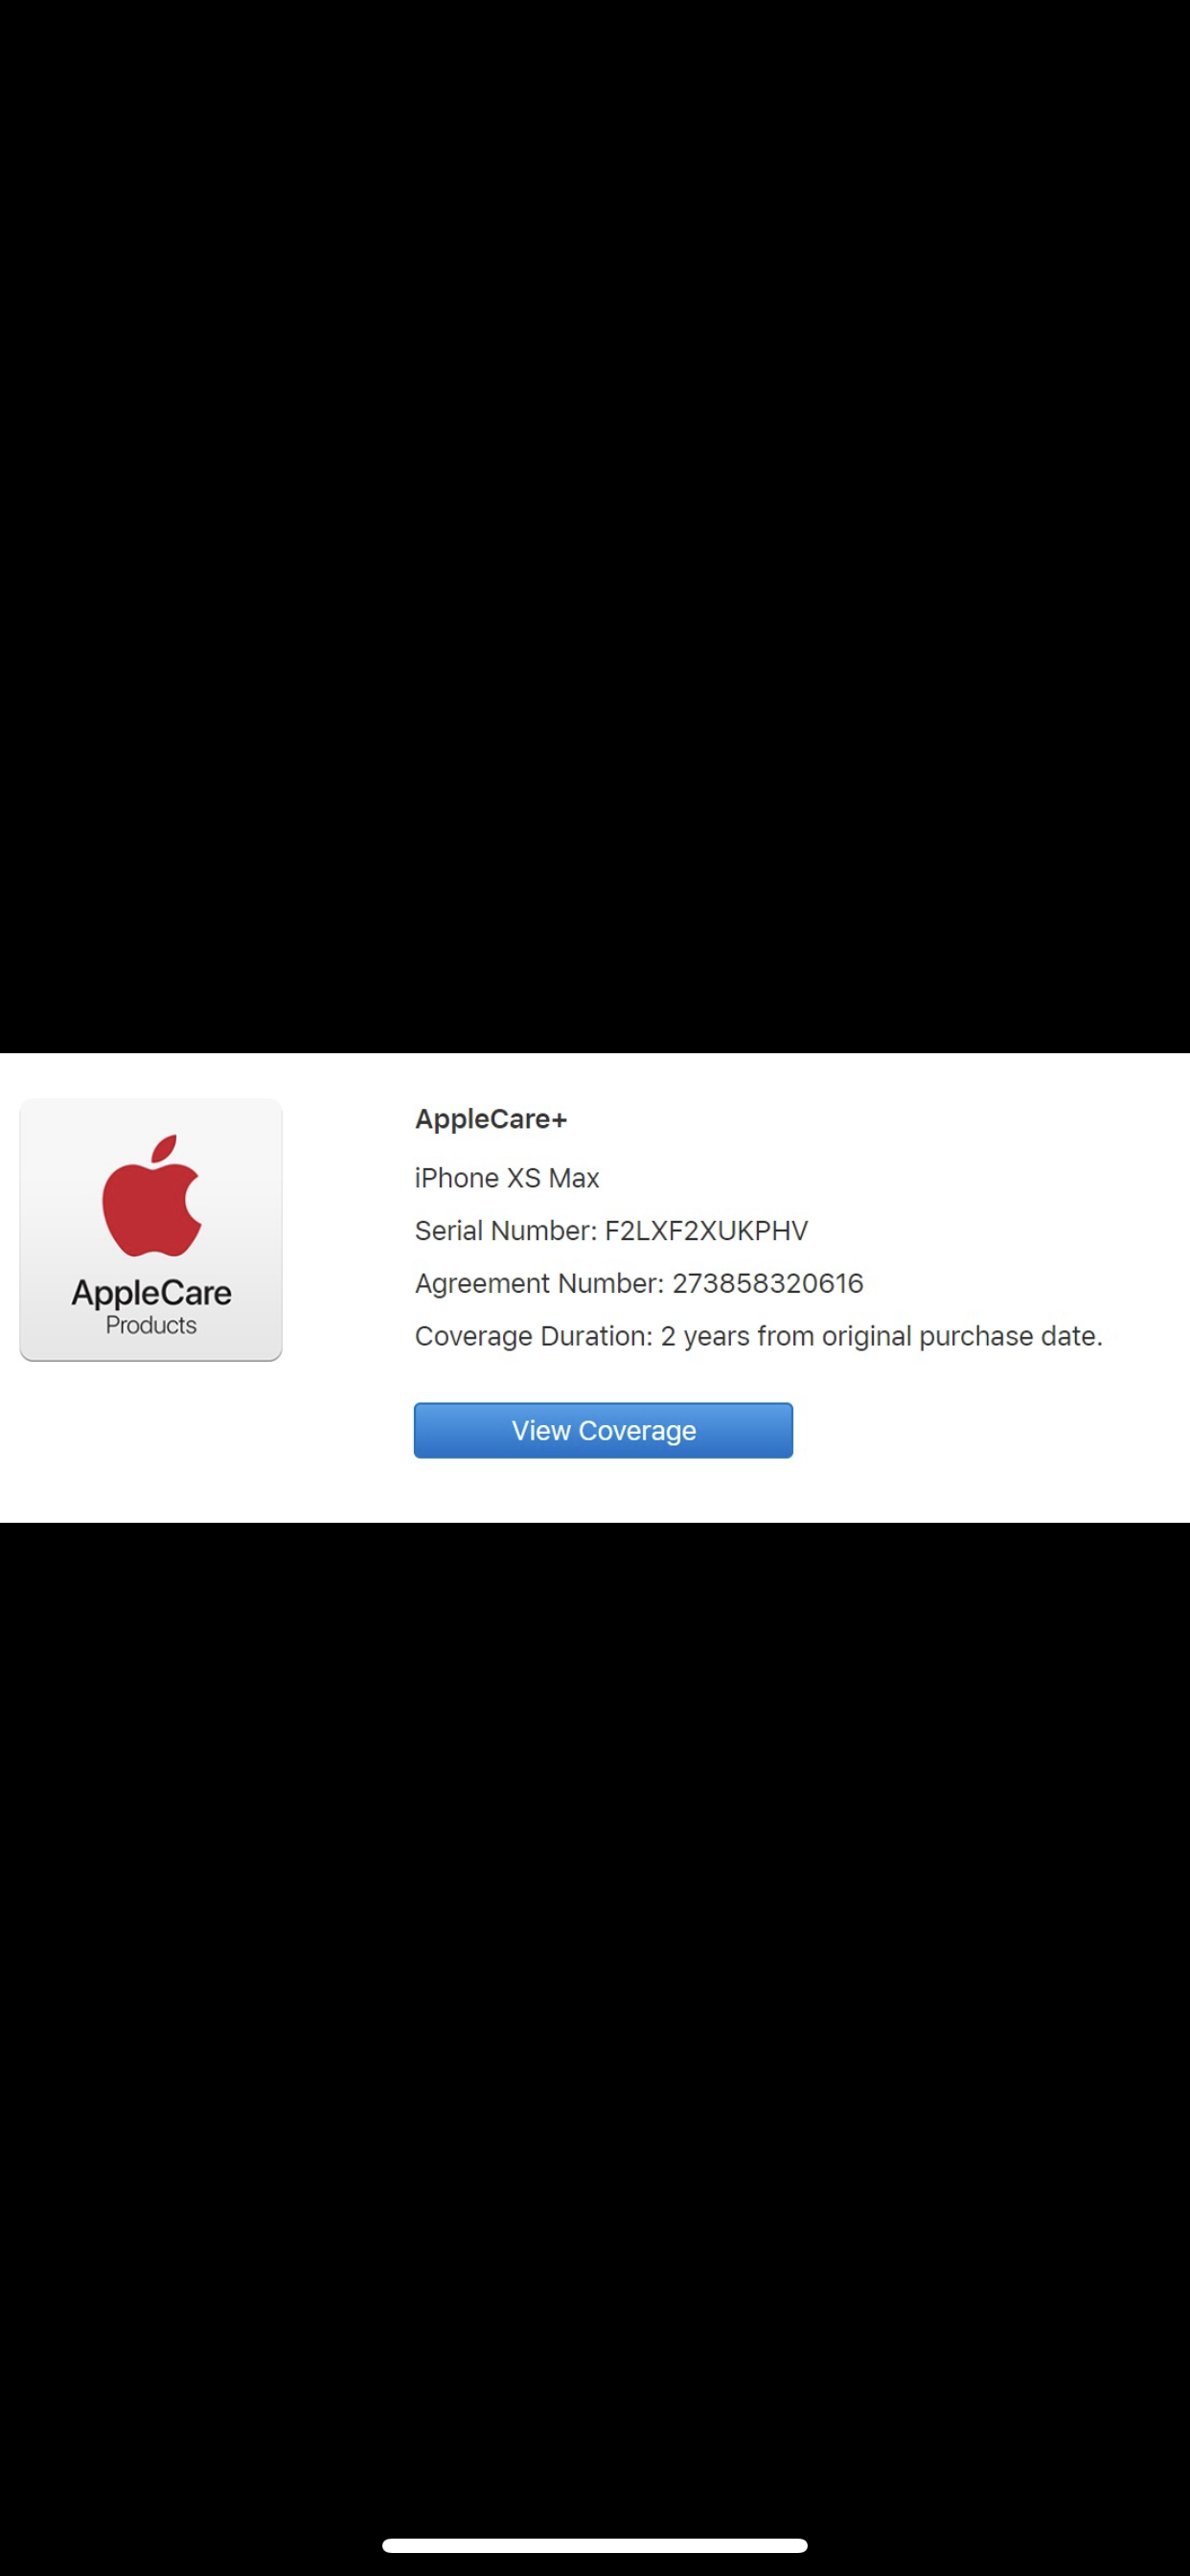1190x2576 pixels.
Task: Tap the home indicator bar
Action: [595, 2545]
